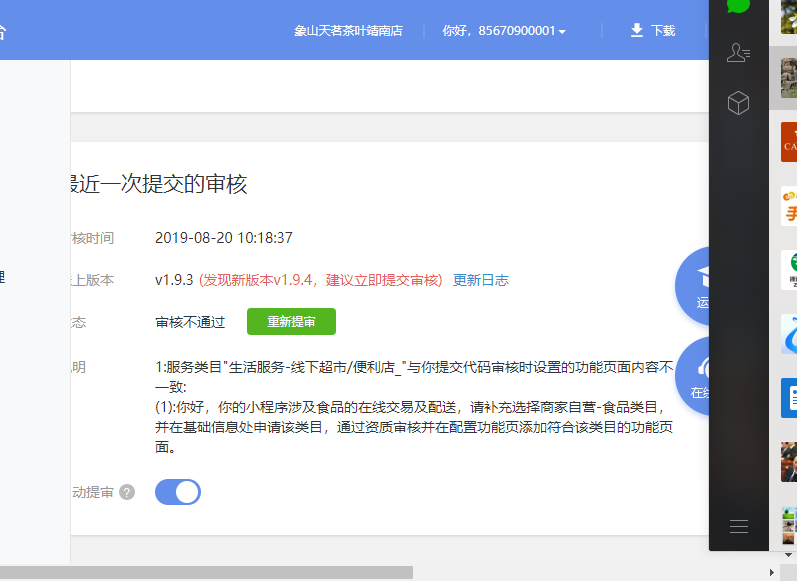The image size is (797, 581).
Task: Click the 最近一次提交的审核 heading
Action: point(159,184)
